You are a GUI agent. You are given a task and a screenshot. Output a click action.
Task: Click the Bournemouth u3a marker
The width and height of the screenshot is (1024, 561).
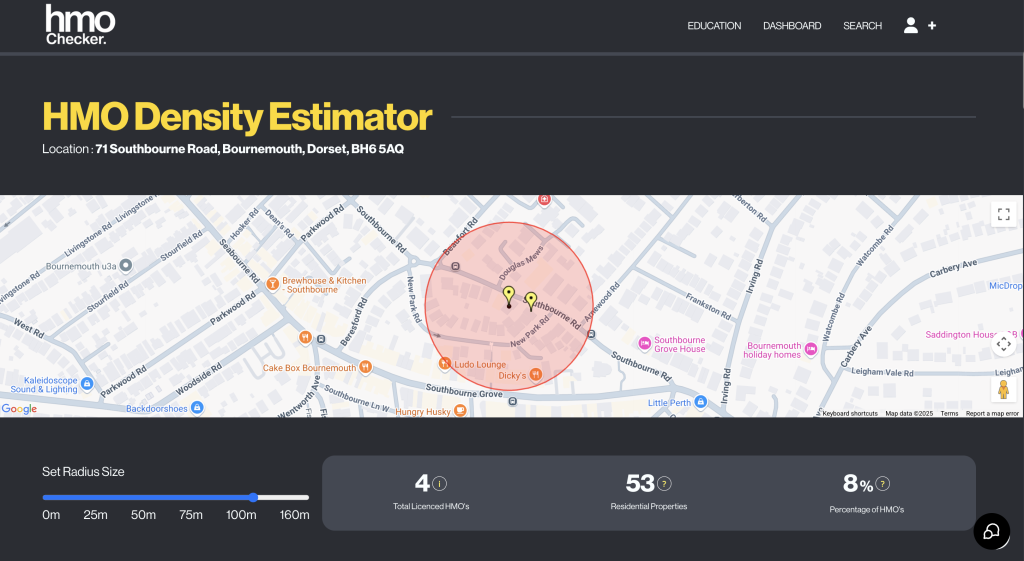(126, 265)
